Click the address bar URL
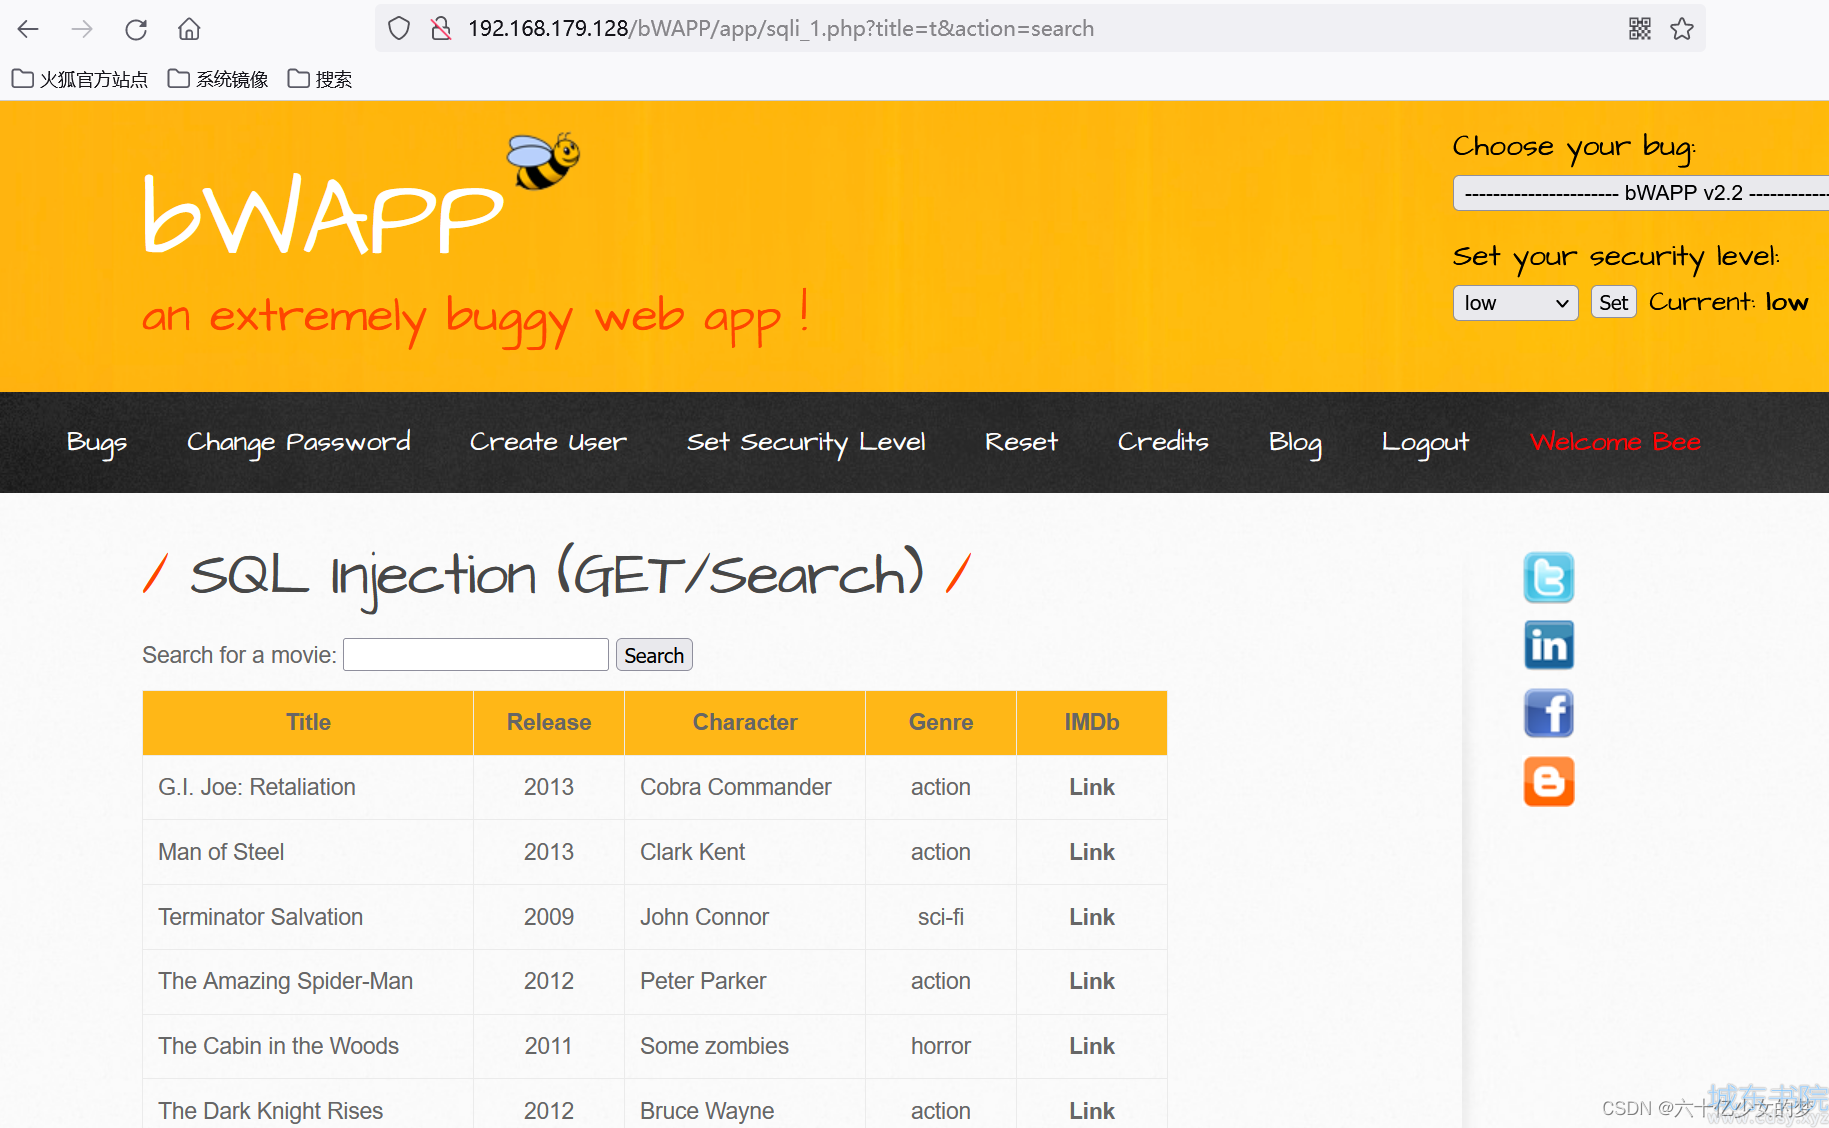 781,29
